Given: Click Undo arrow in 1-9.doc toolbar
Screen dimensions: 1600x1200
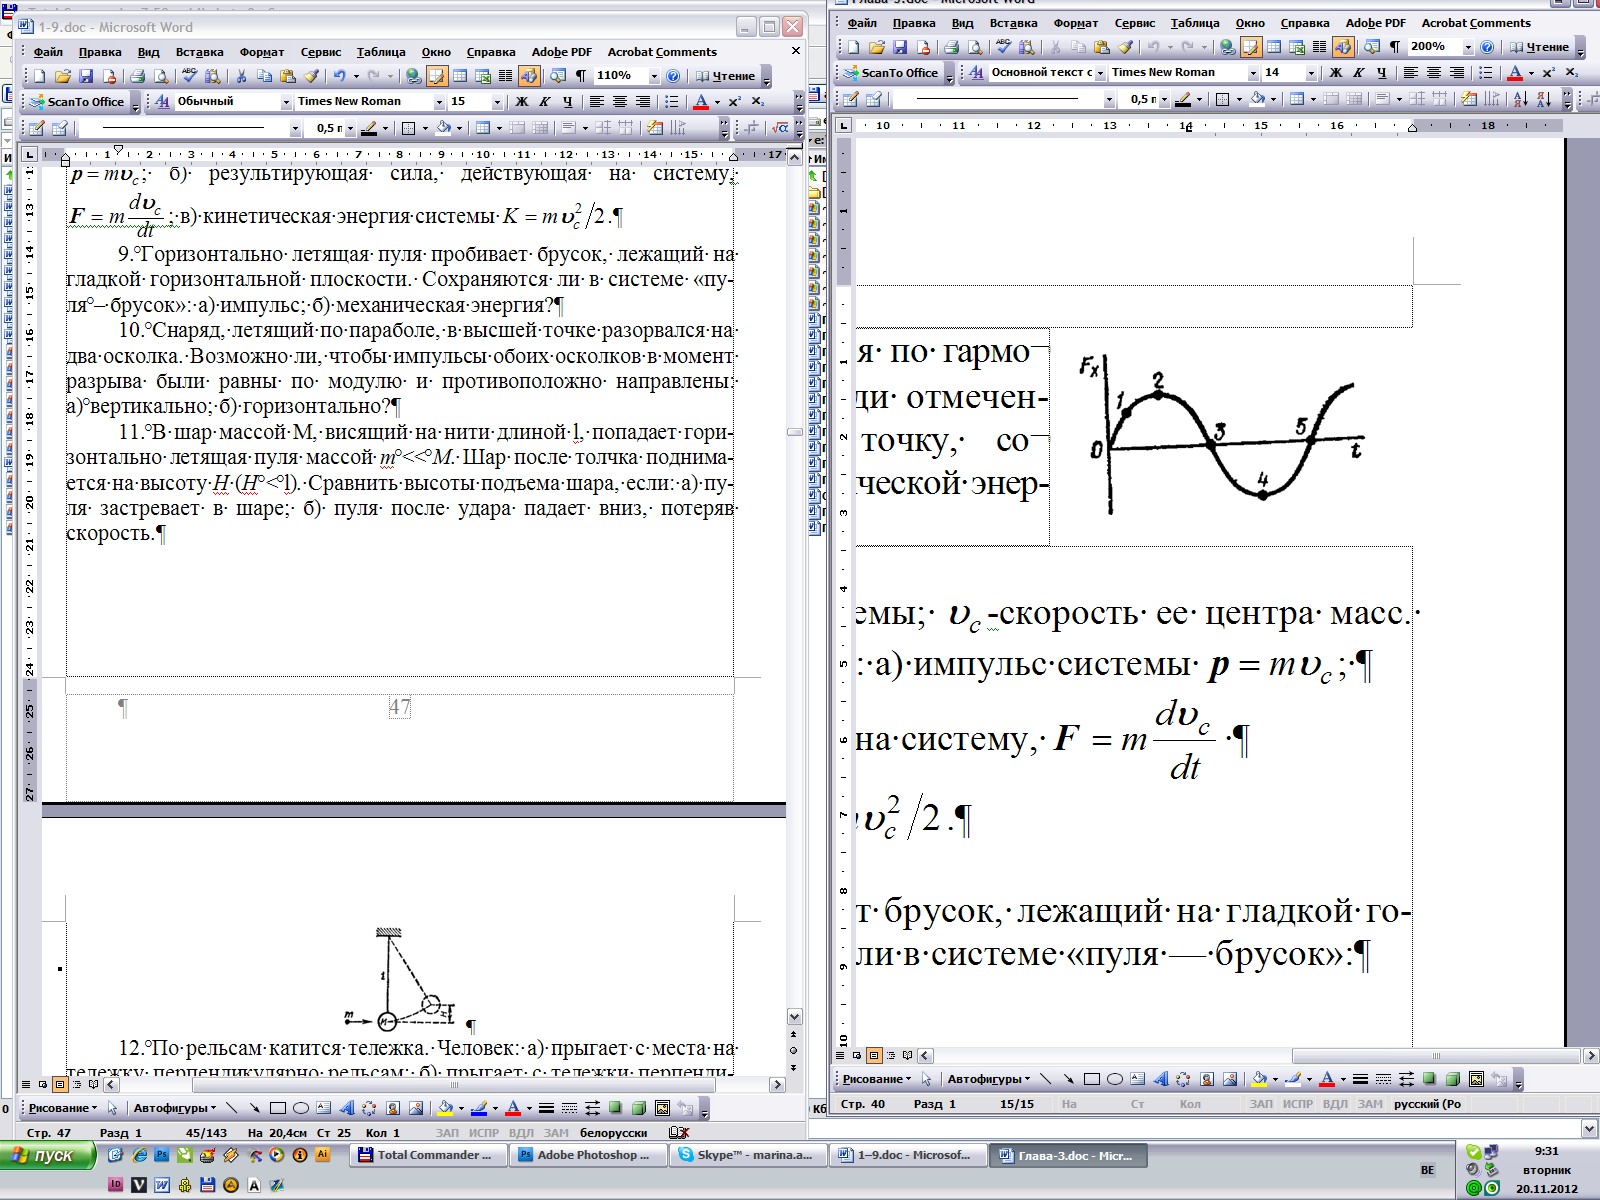Looking at the screenshot, I should click(339, 76).
